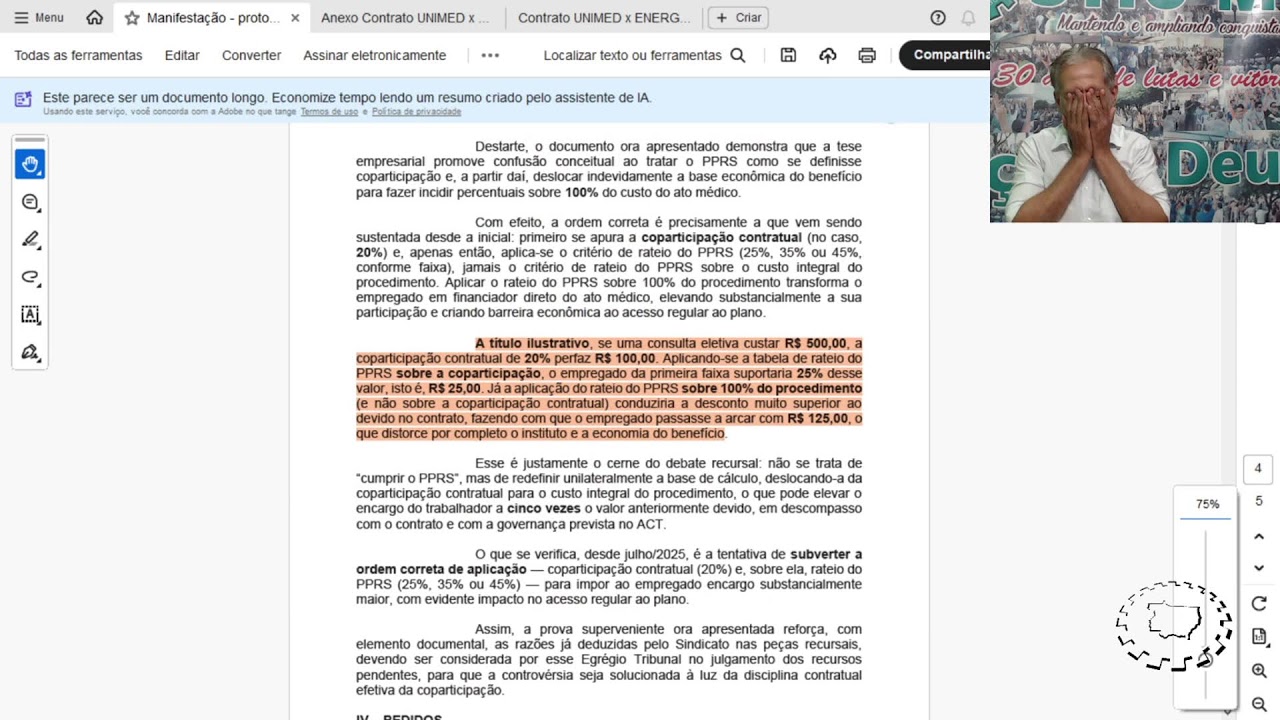Click the Localizar texto ou ferramentas search
Viewport: 1280px width, 720px height.
tap(645, 55)
